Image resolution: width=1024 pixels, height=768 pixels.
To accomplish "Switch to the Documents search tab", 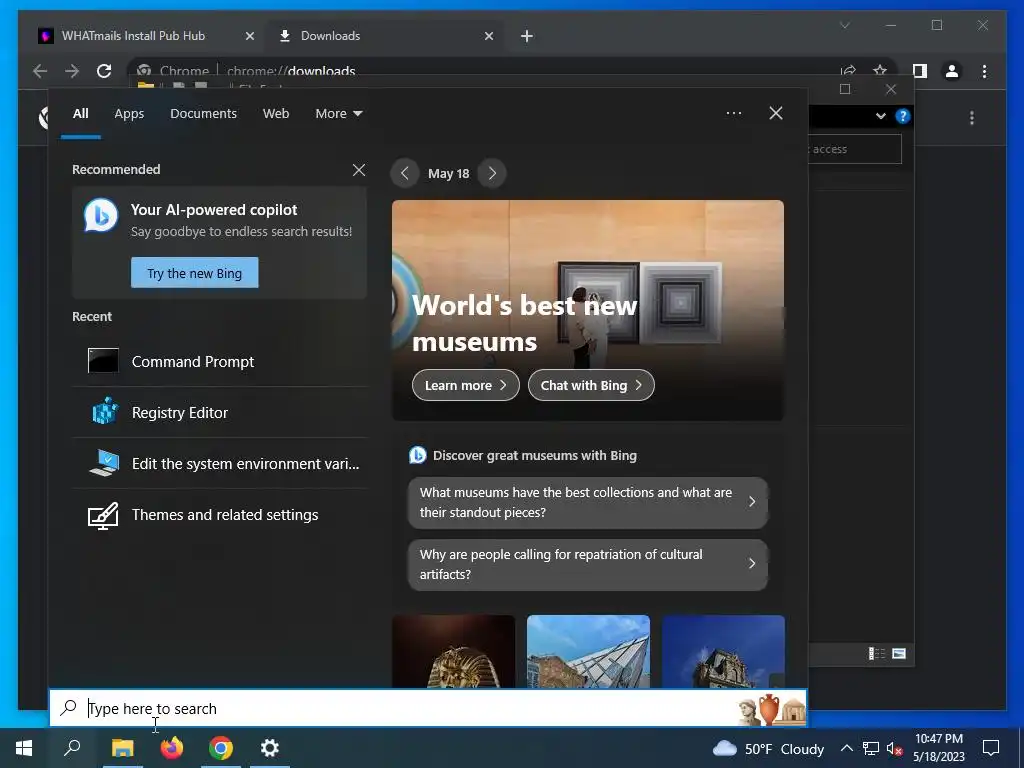I will (x=203, y=114).
